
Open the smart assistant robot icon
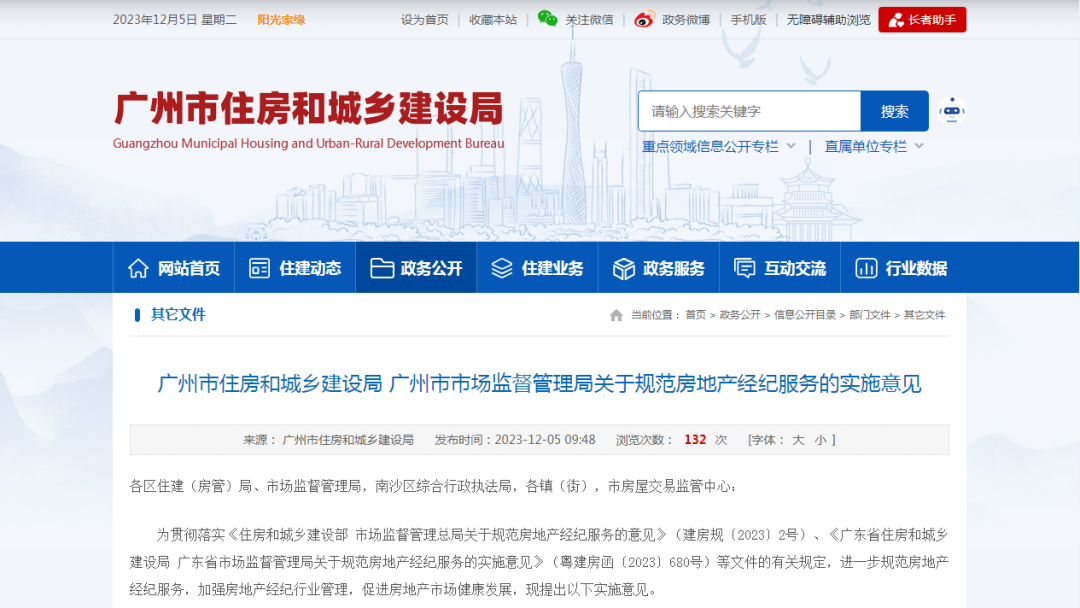pos(953,112)
